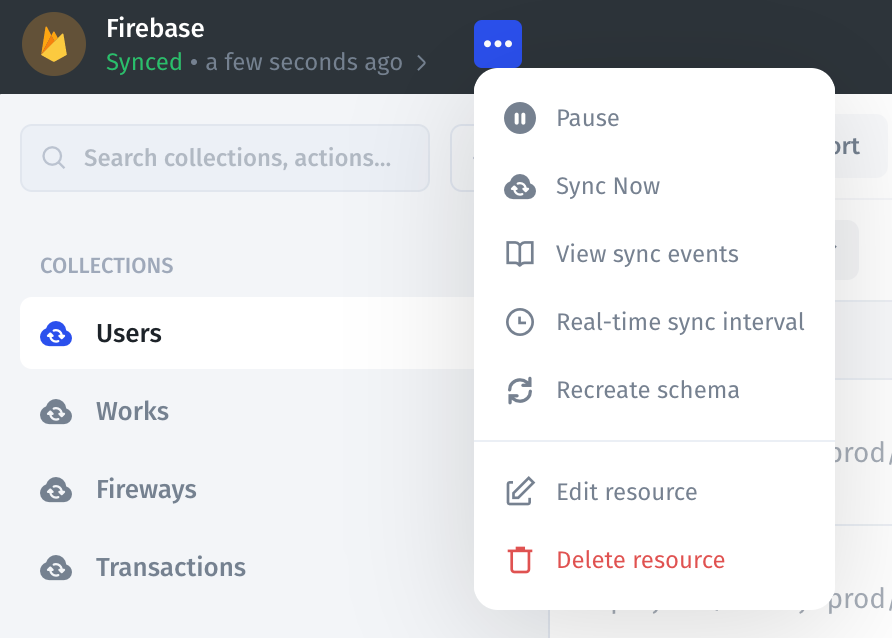Choose Sync Now in the menu
892x638 pixels.
654,187
